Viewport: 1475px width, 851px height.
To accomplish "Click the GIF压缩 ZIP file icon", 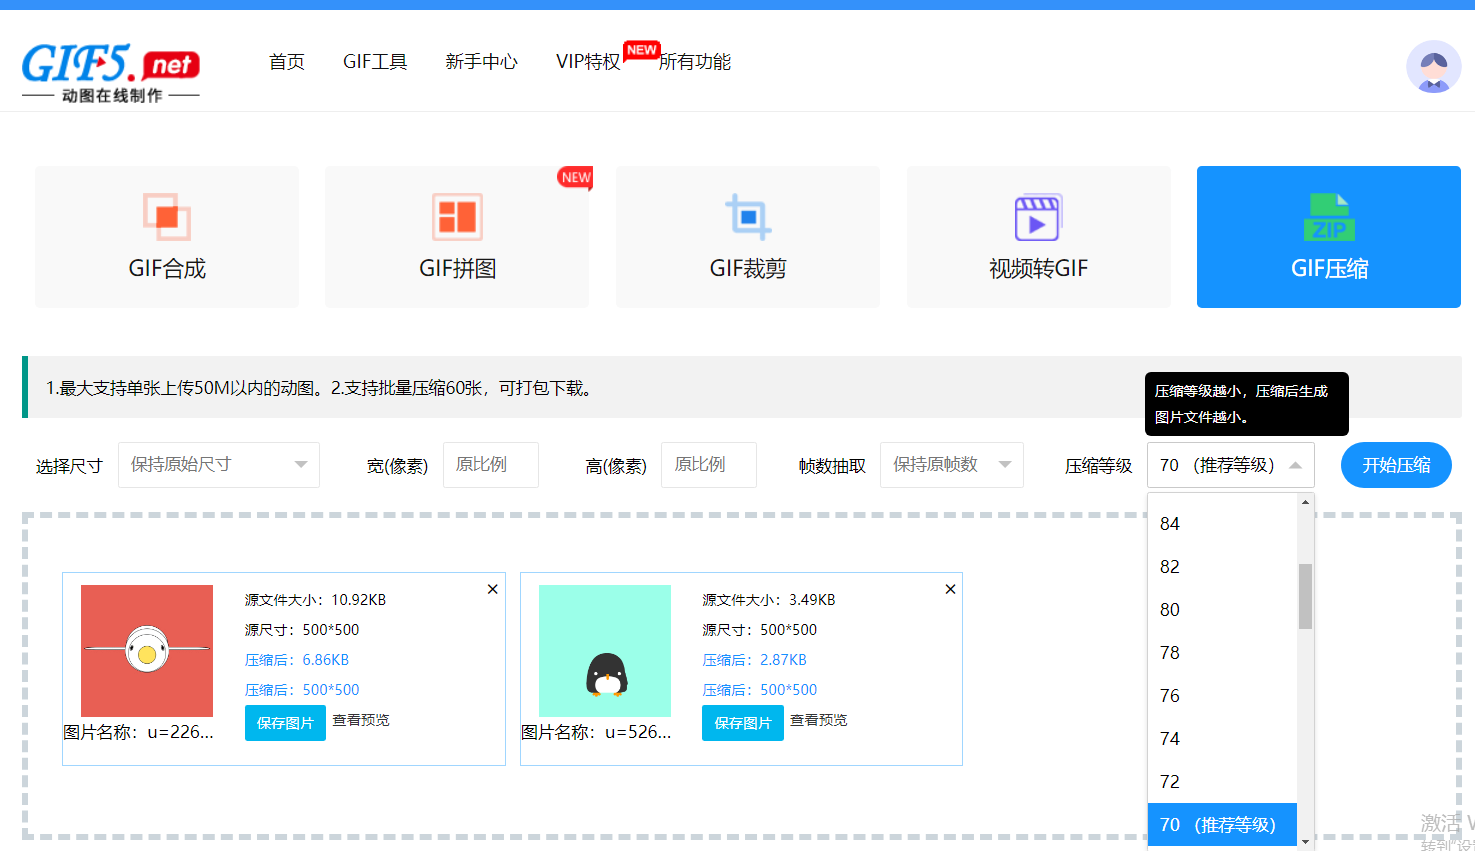I will pyautogui.click(x=1329, y=217).
